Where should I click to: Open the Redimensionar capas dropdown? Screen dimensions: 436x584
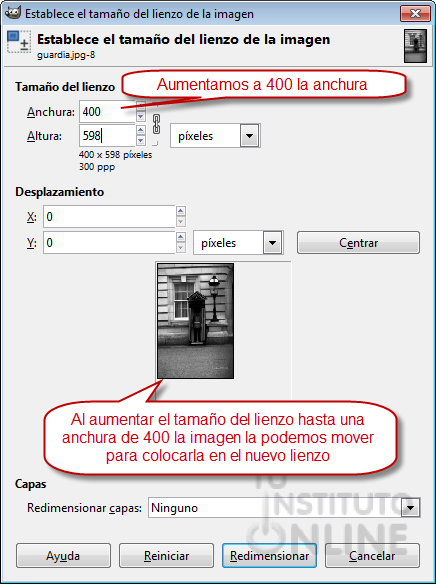pyautogui.click(x=284, y=508)
